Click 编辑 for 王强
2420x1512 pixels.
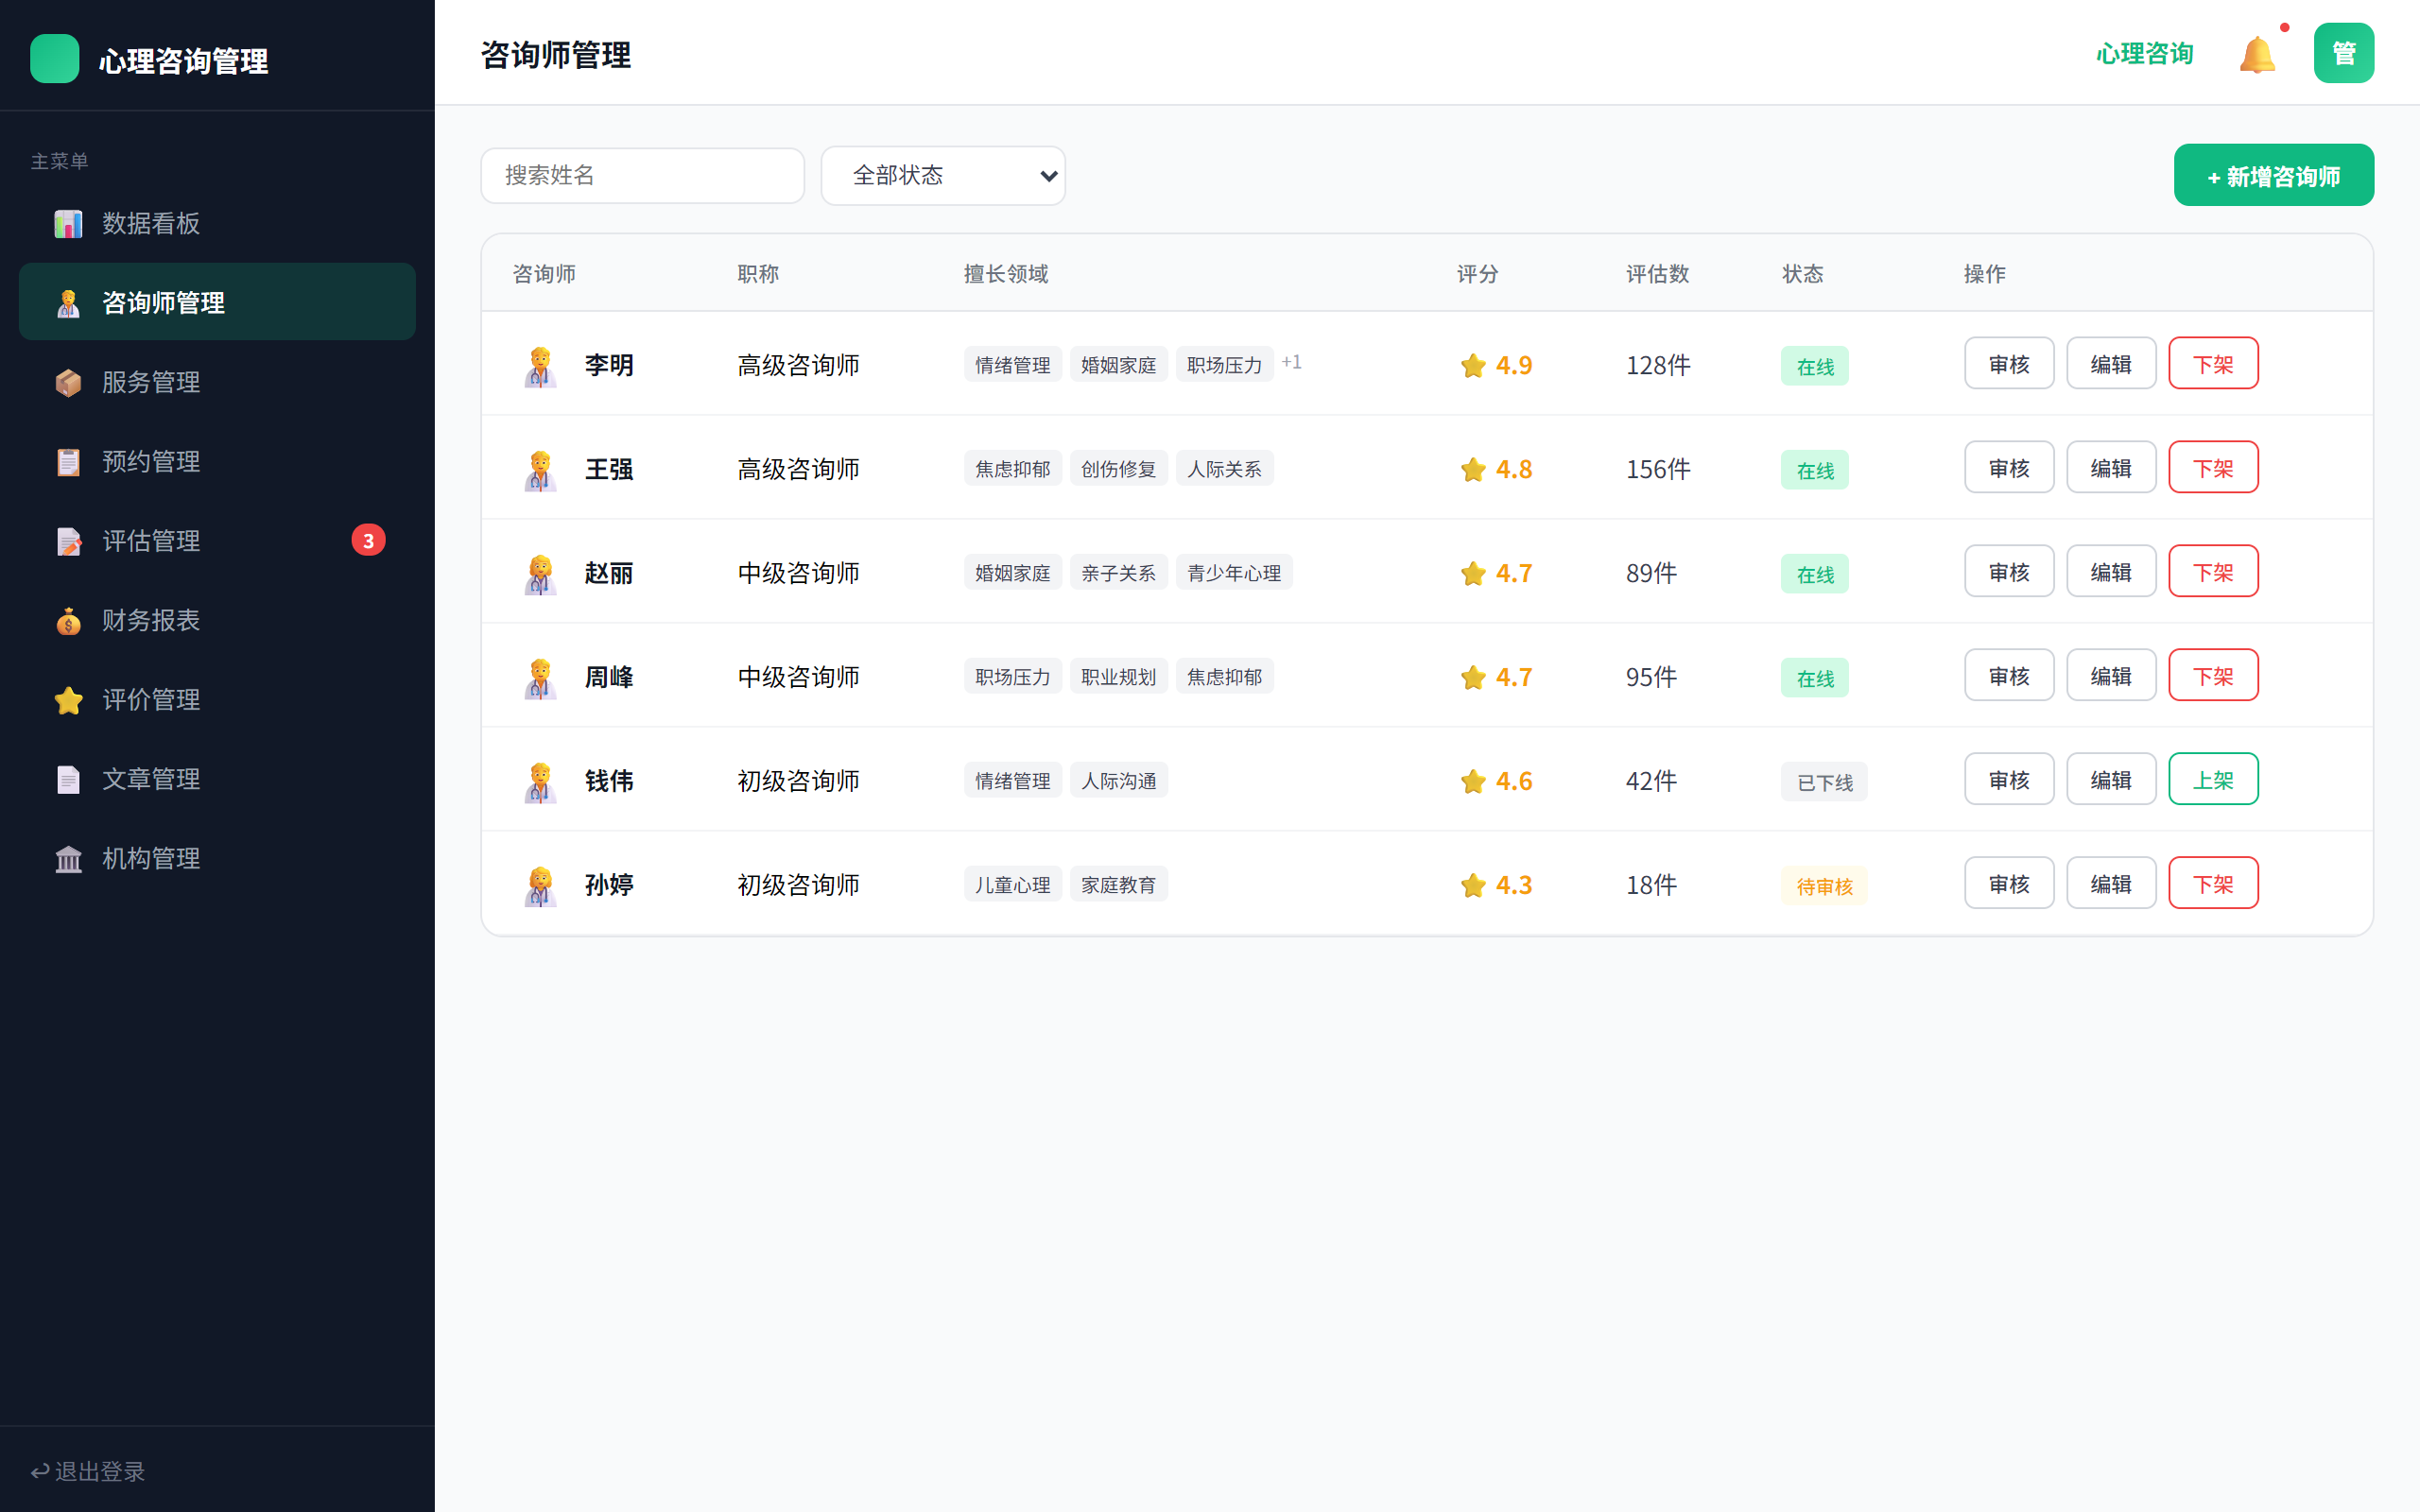pyautogui.click(x=2110, y=468)
